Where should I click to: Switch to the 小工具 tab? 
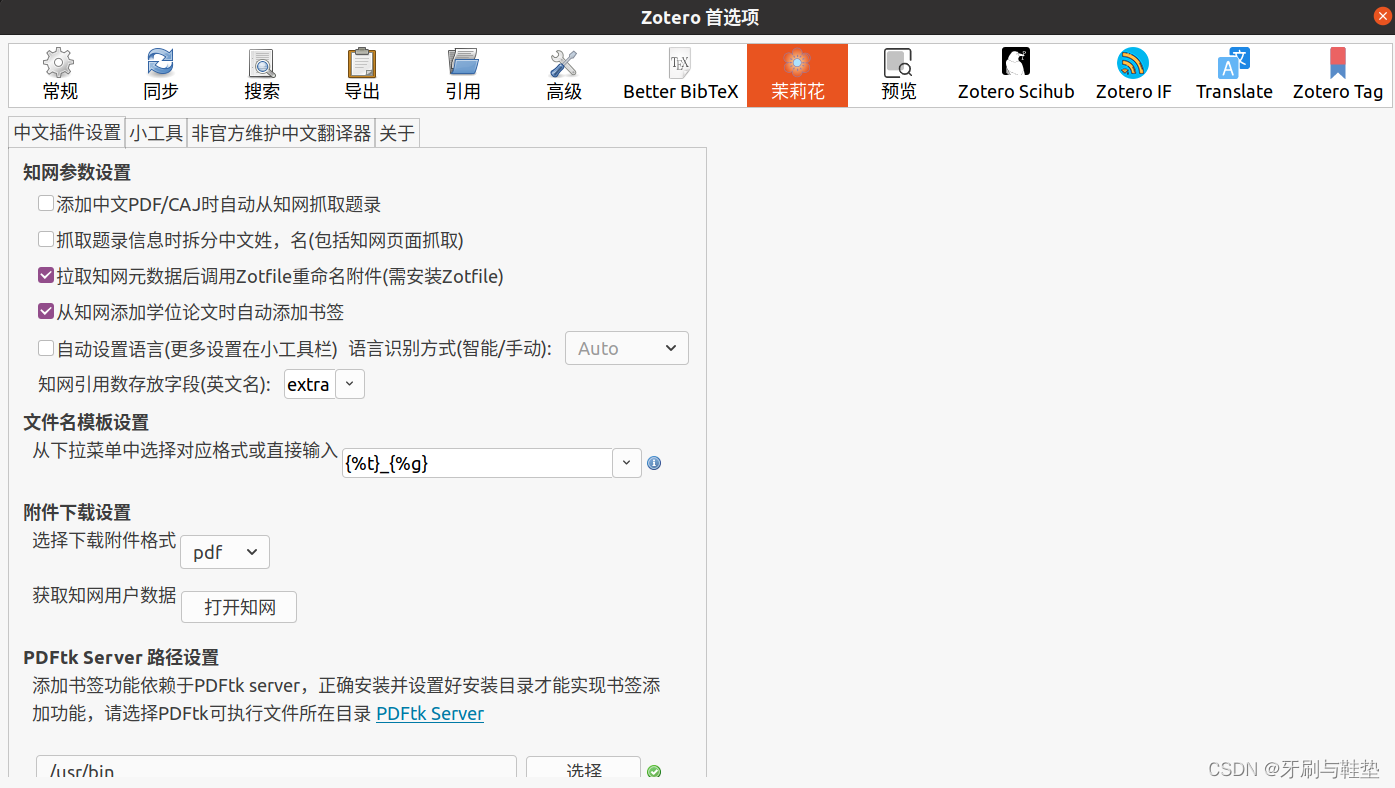coord(156,133)
